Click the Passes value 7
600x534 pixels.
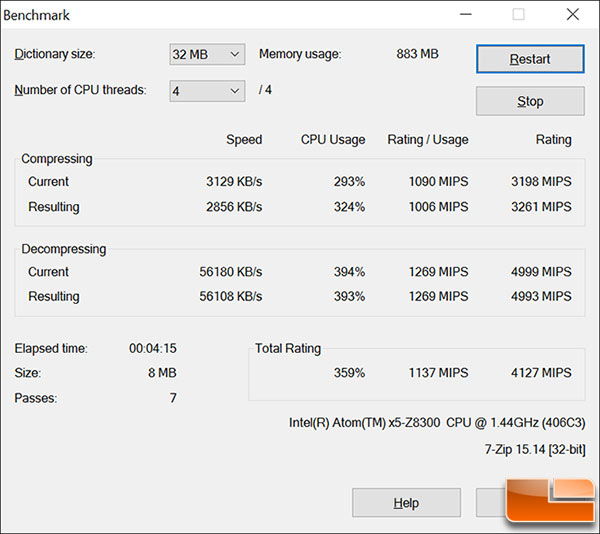[173, 398]
